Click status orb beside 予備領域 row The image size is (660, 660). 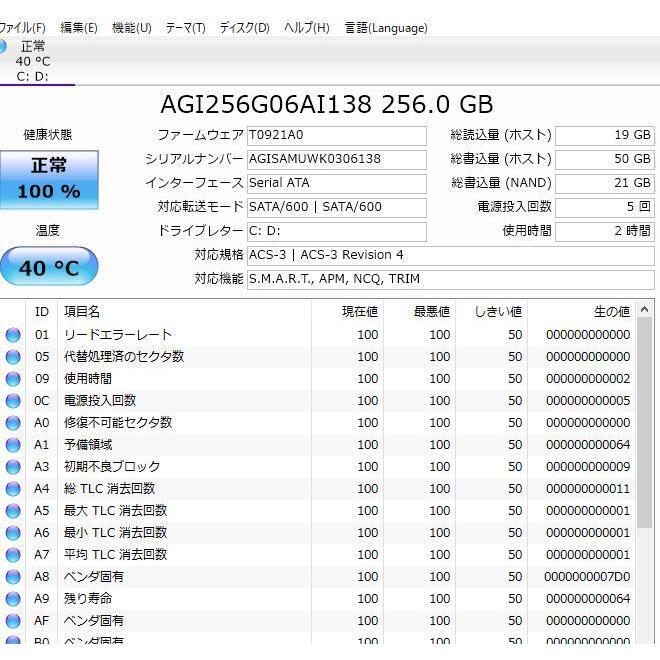click(13, 445)
